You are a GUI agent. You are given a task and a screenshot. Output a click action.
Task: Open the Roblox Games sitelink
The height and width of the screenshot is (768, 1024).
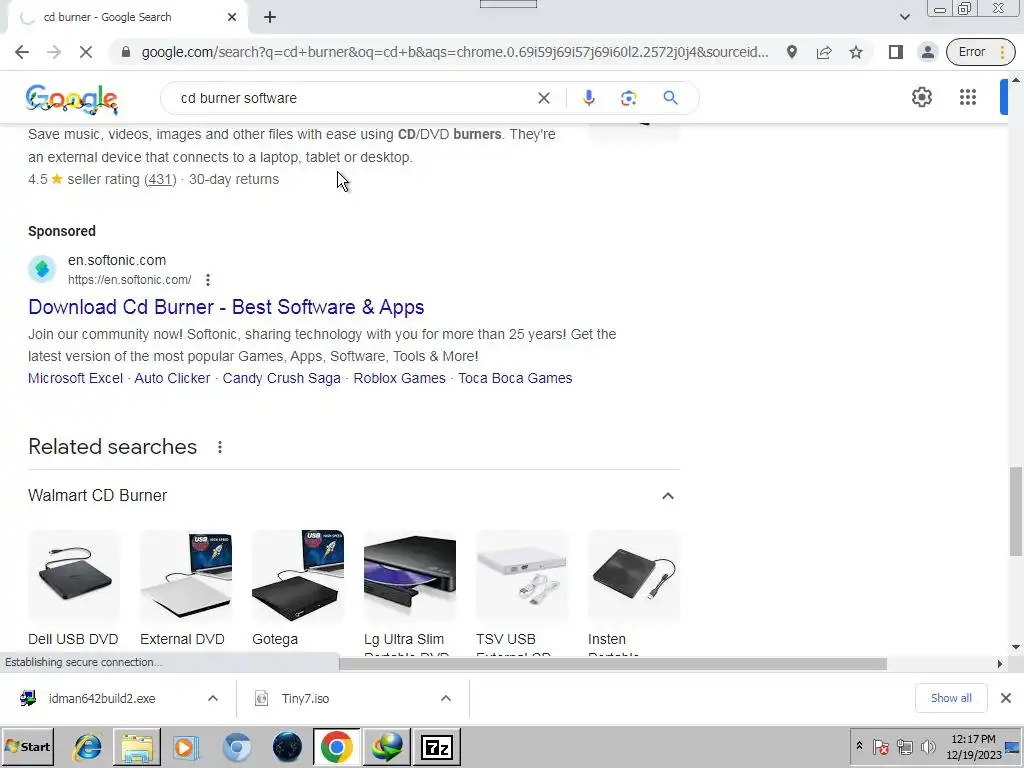point(400,378)
